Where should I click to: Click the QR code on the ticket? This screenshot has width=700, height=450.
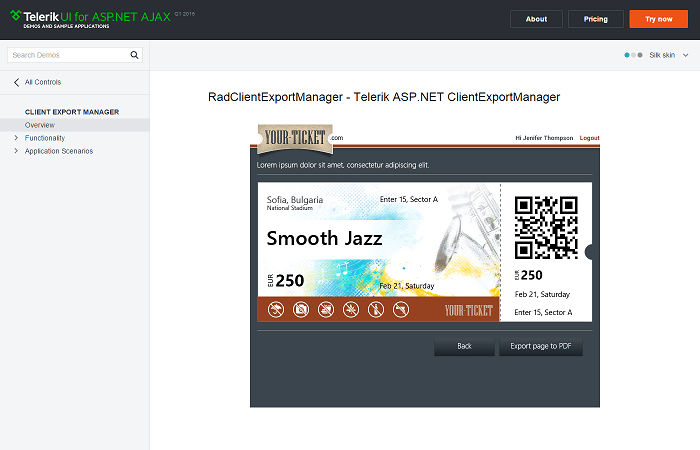coord(546,227)
